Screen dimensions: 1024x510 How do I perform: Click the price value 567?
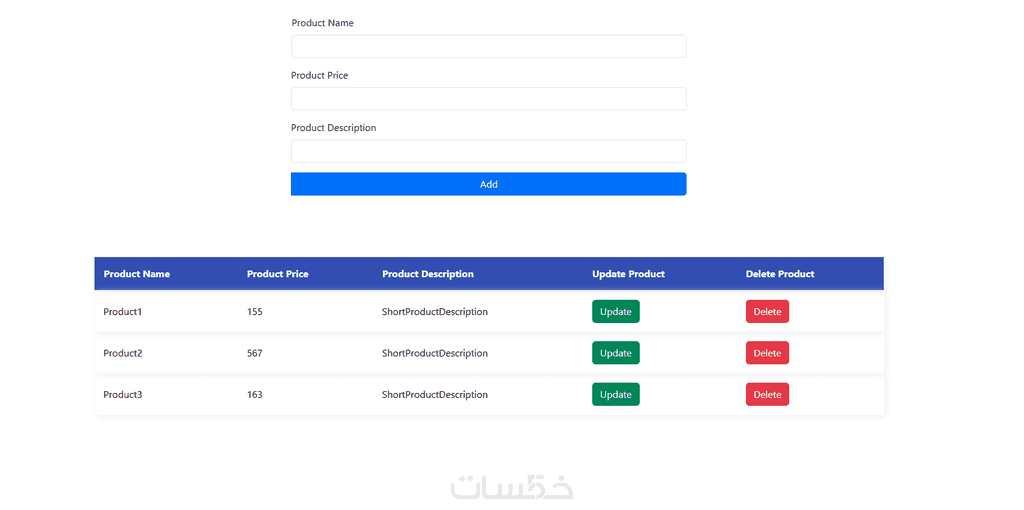(x=255, y=353)
